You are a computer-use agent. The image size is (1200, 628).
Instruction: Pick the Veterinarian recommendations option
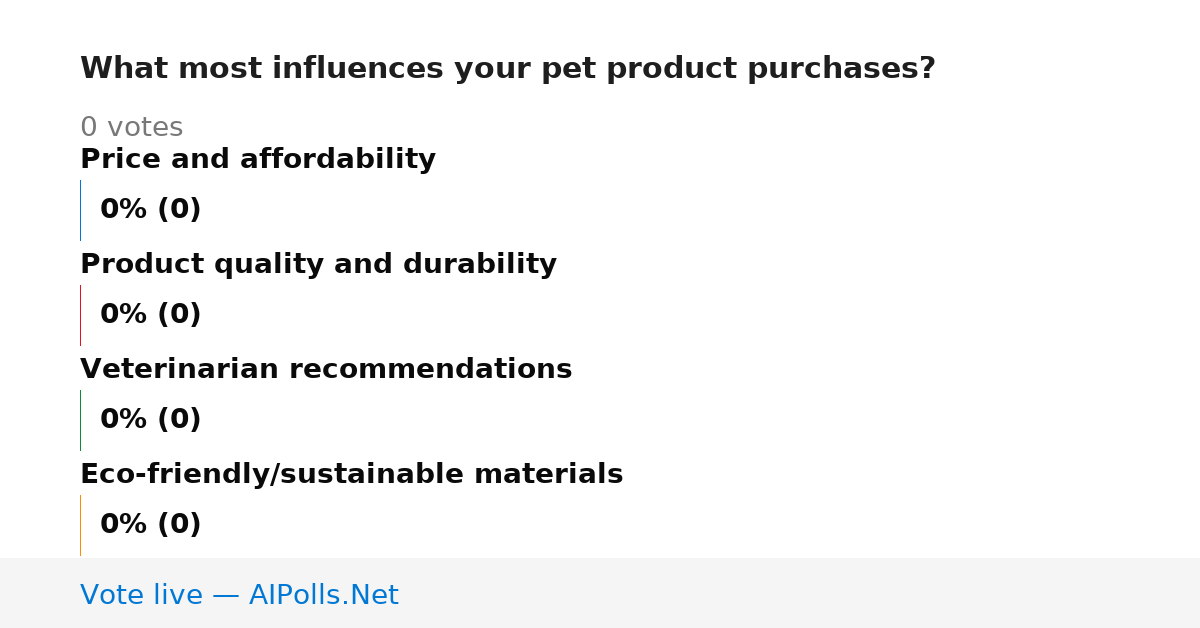tap(326, 369)
